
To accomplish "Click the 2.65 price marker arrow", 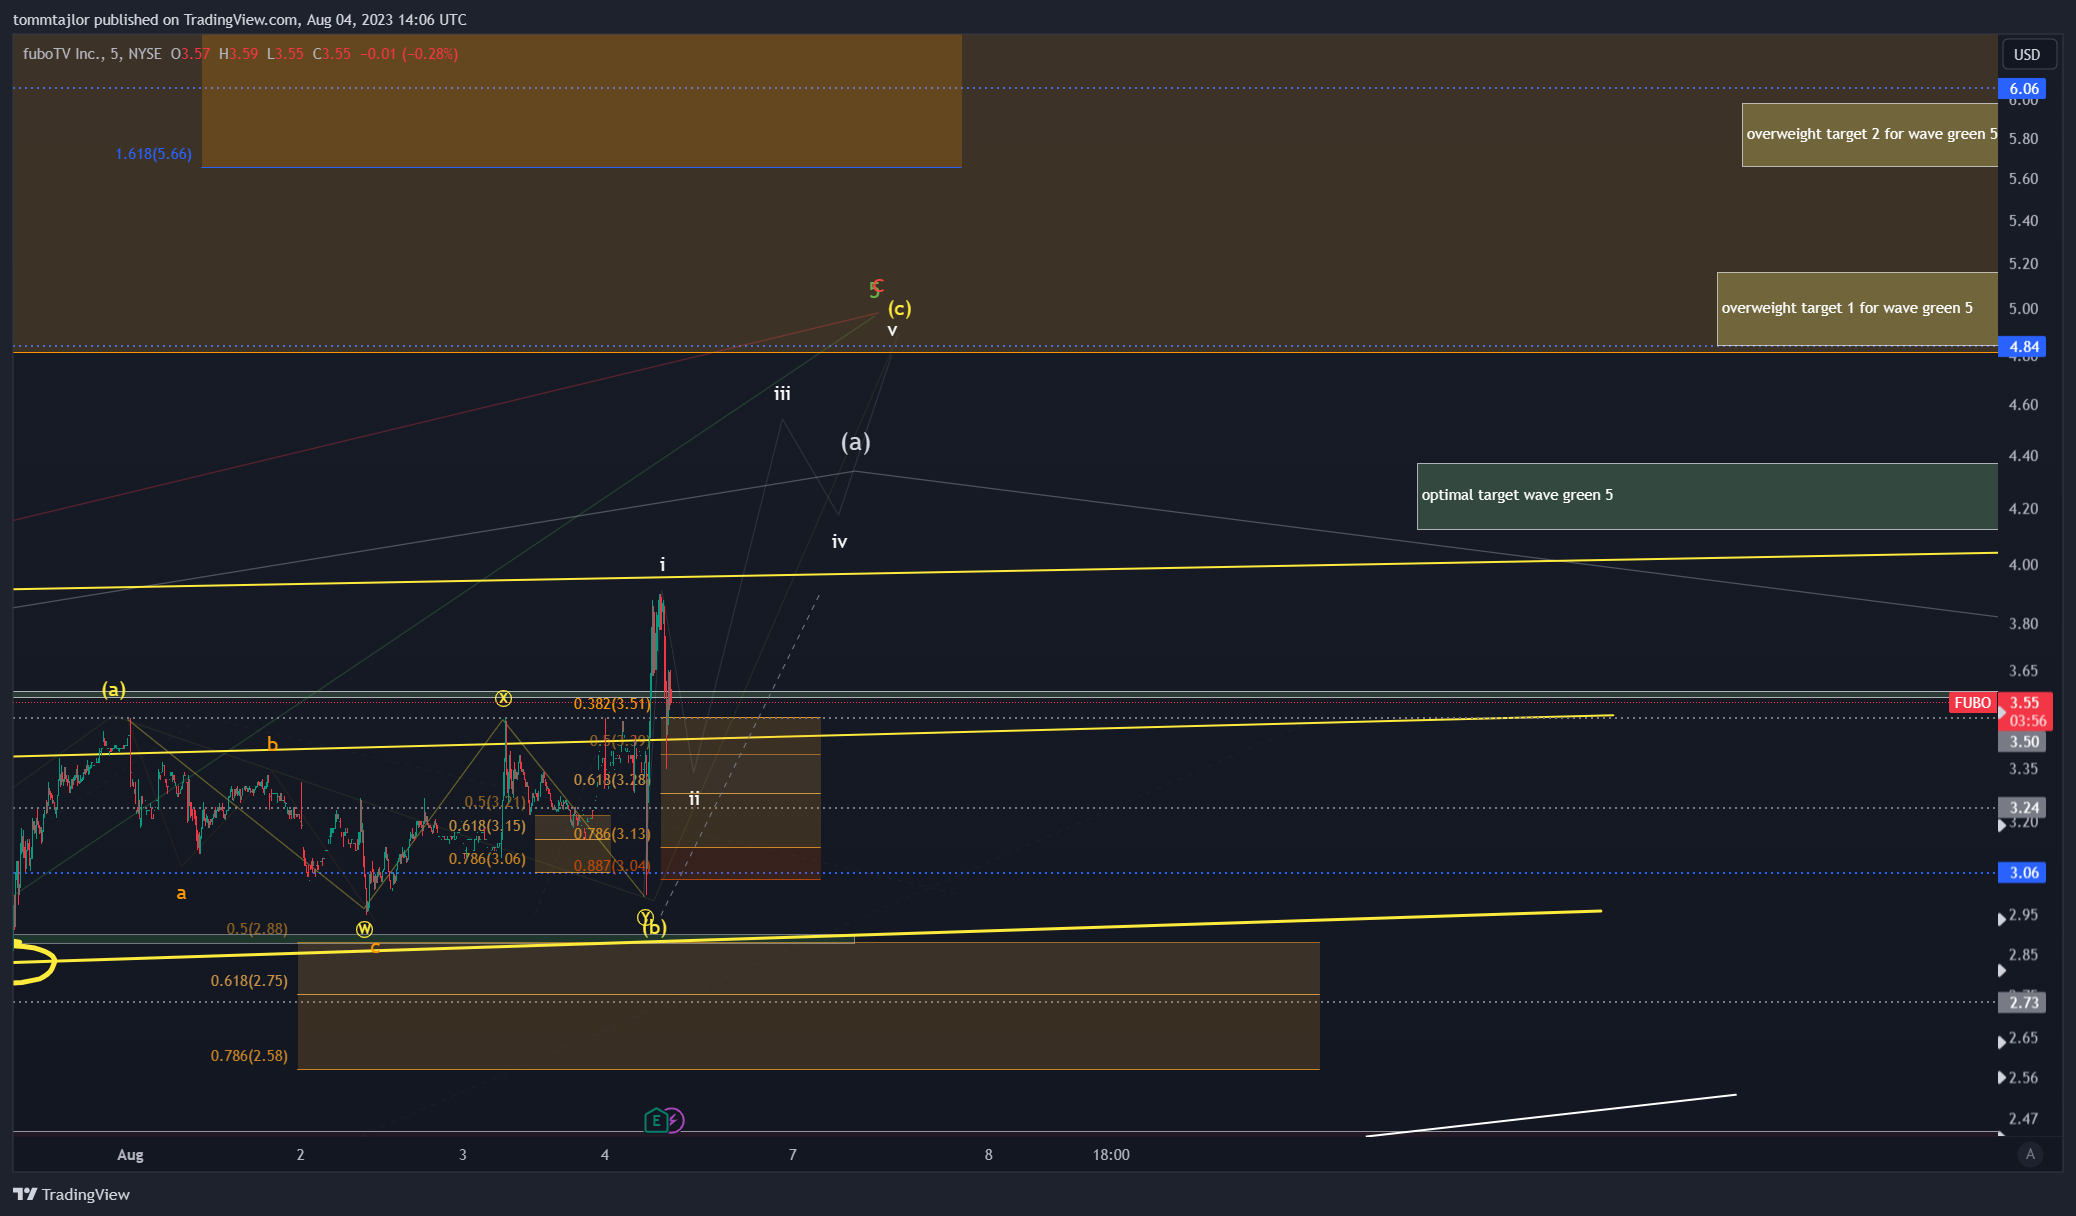I will coord(2001,1041).
